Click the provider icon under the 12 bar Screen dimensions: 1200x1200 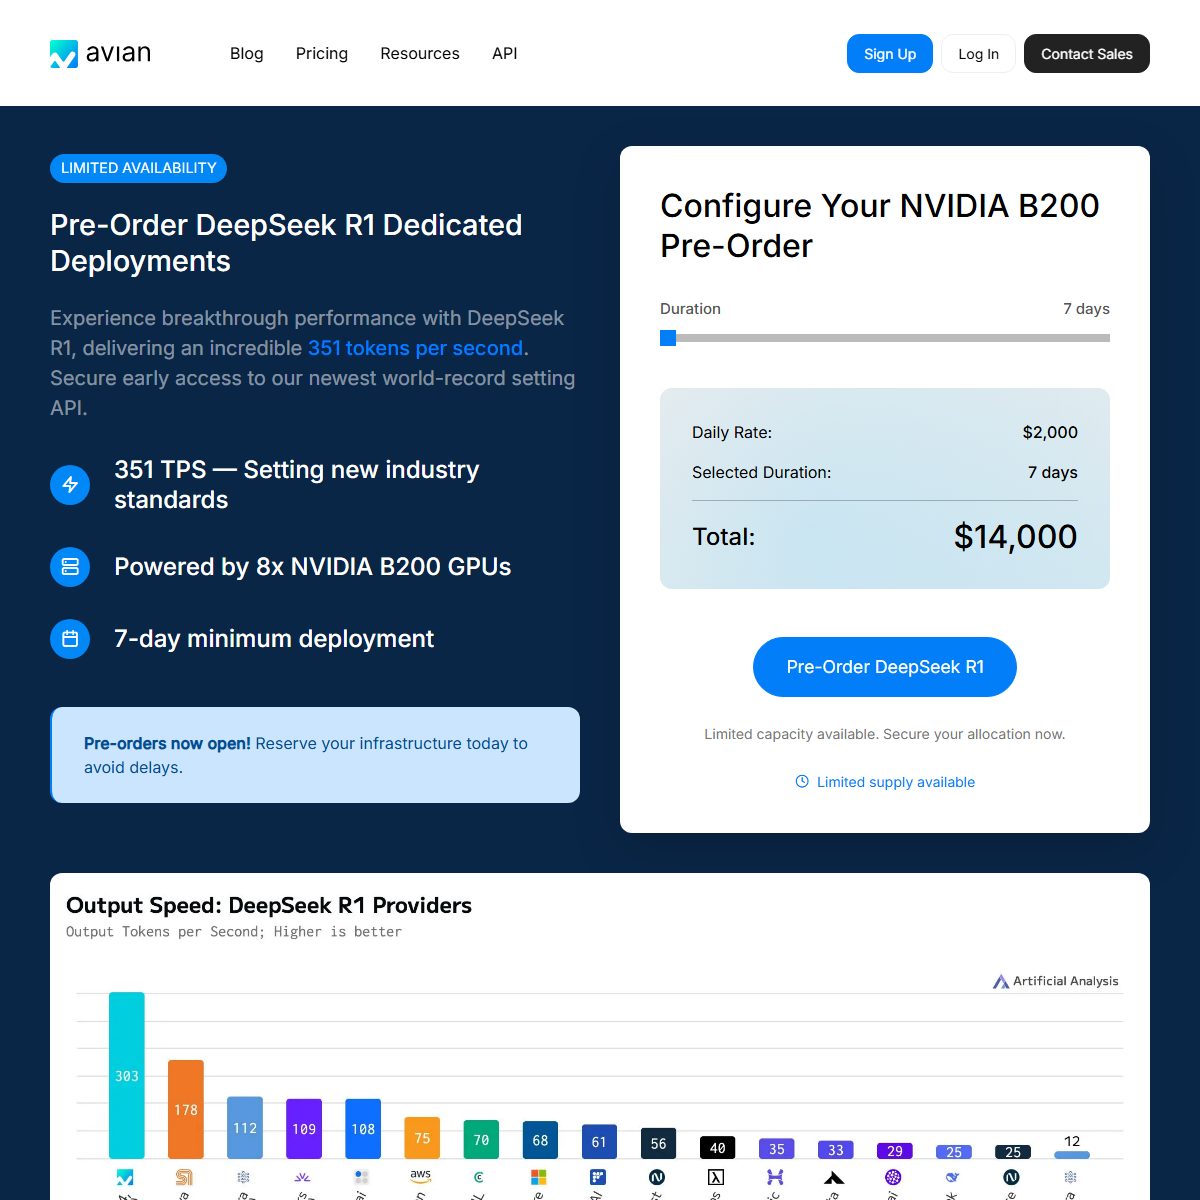click(1071, 1177)
